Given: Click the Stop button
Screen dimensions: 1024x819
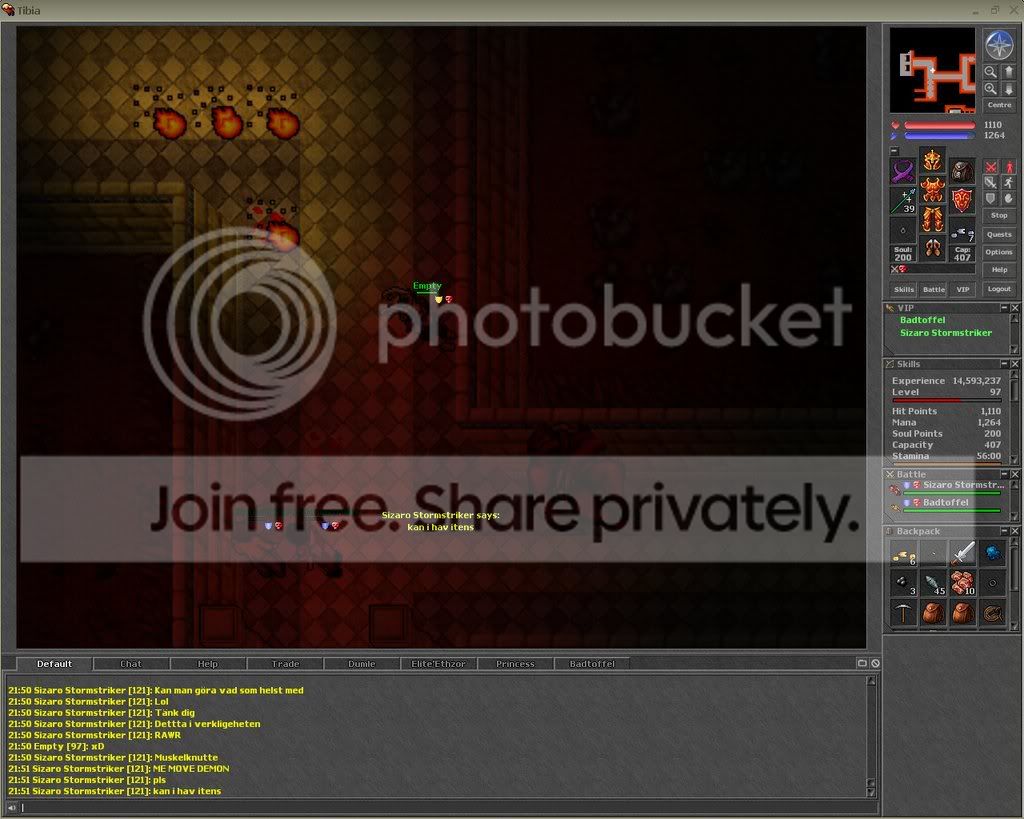Looking at the screenshot, I should (x=999, y=216).
